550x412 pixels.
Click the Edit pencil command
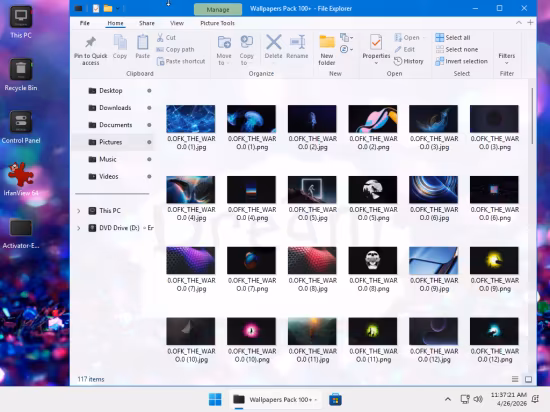tap(404, 49)
